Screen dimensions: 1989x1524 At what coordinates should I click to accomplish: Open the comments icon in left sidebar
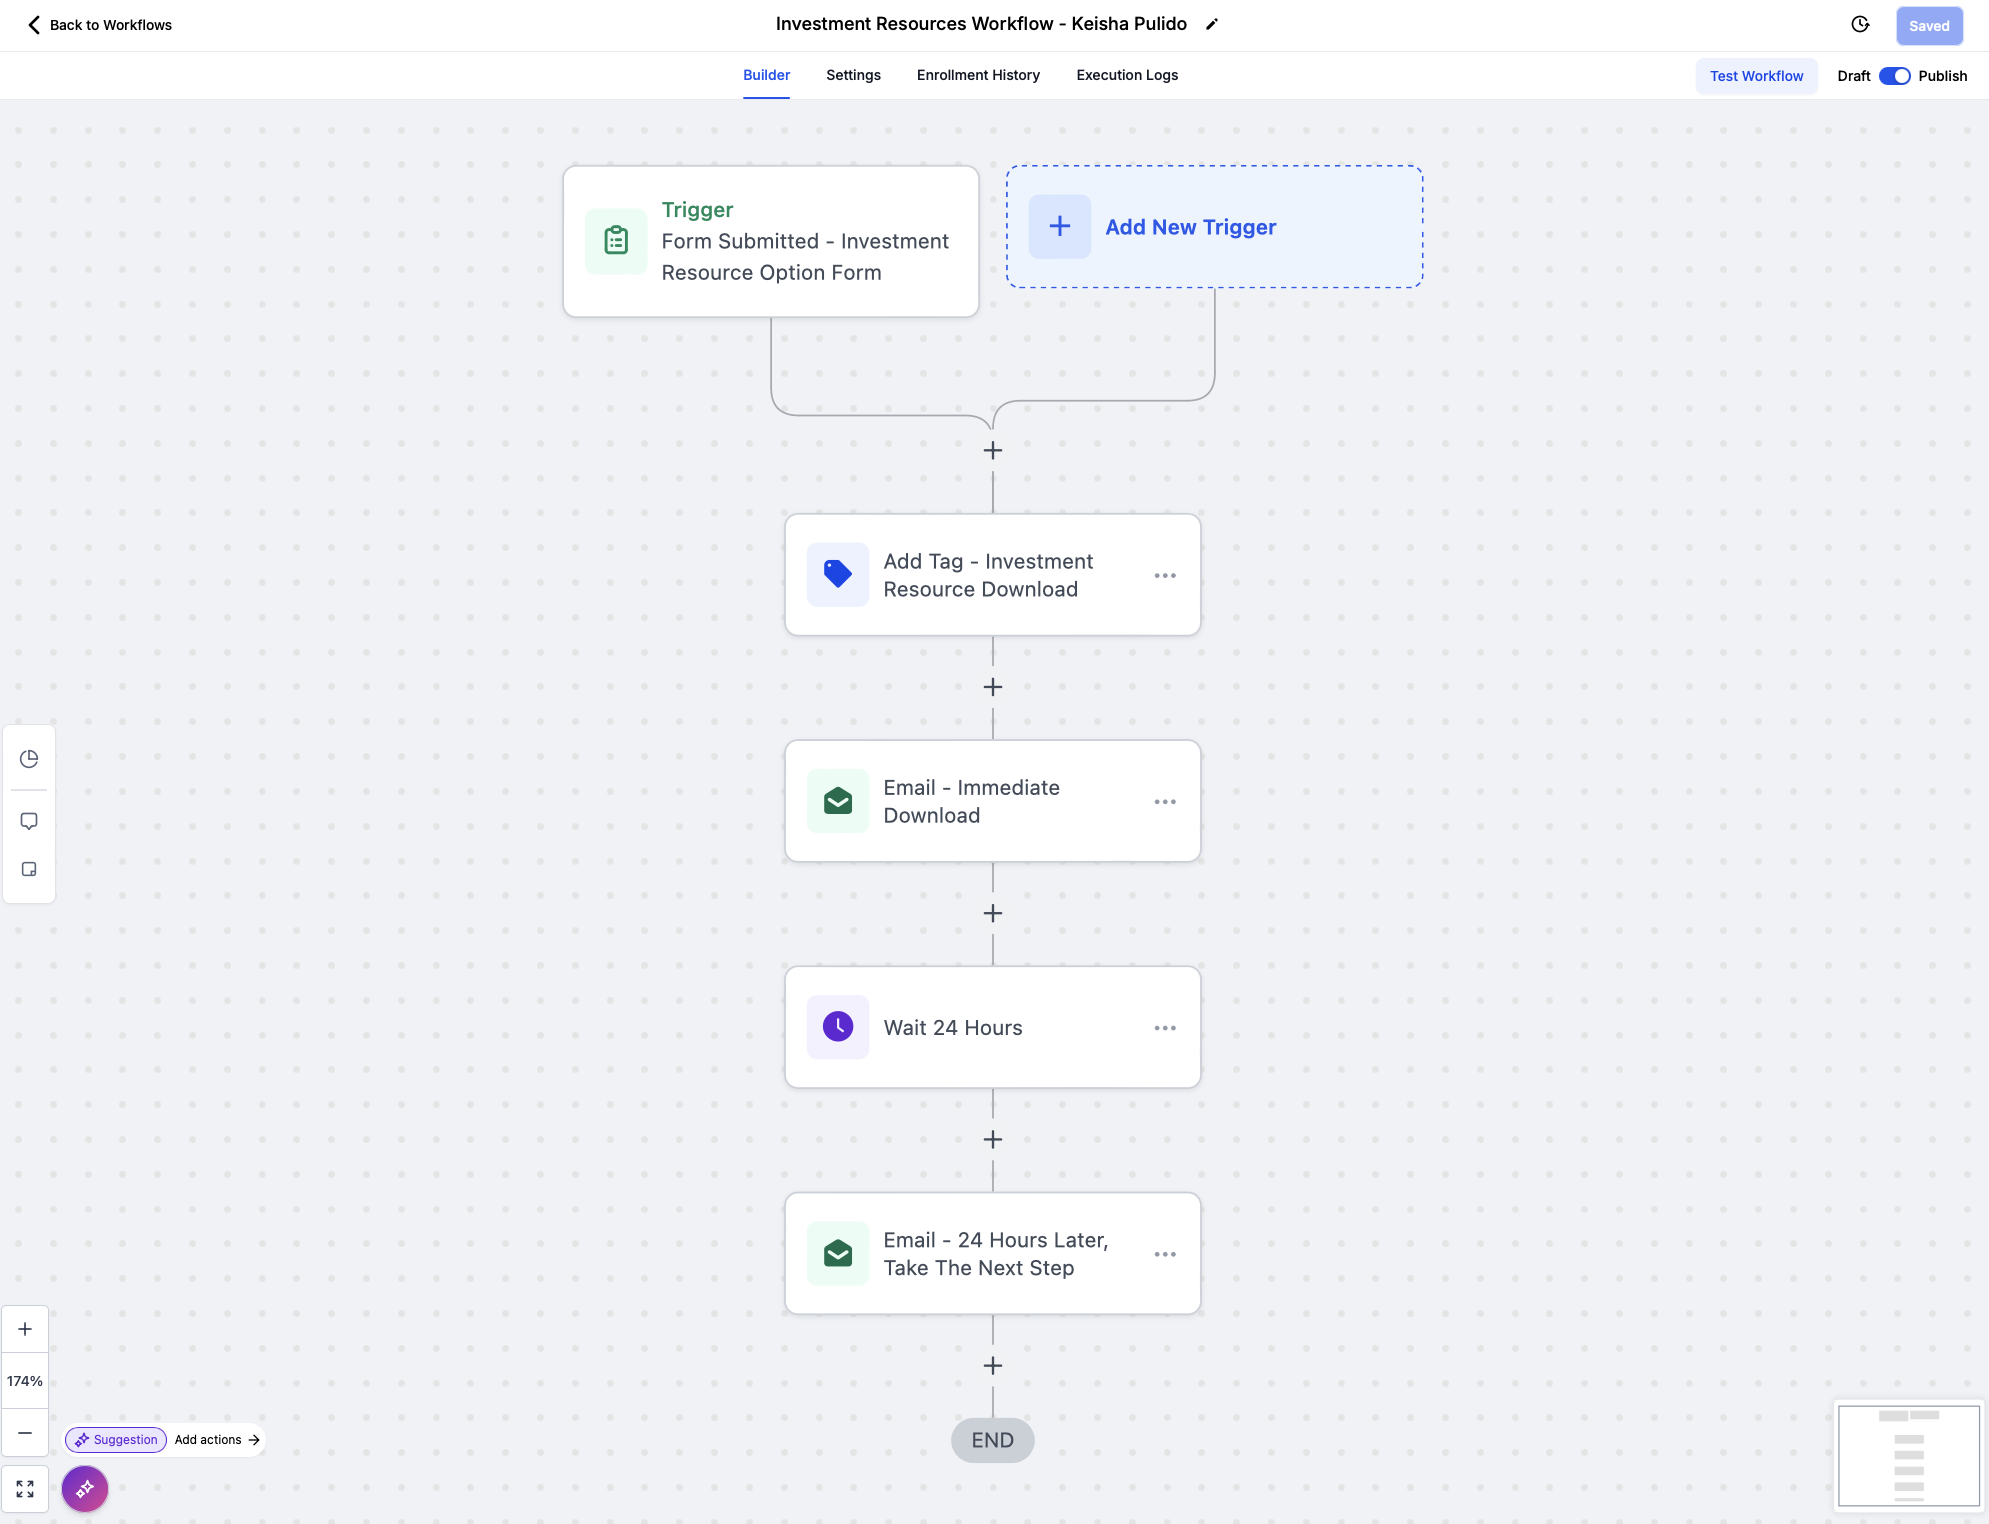tap(29, 821)
